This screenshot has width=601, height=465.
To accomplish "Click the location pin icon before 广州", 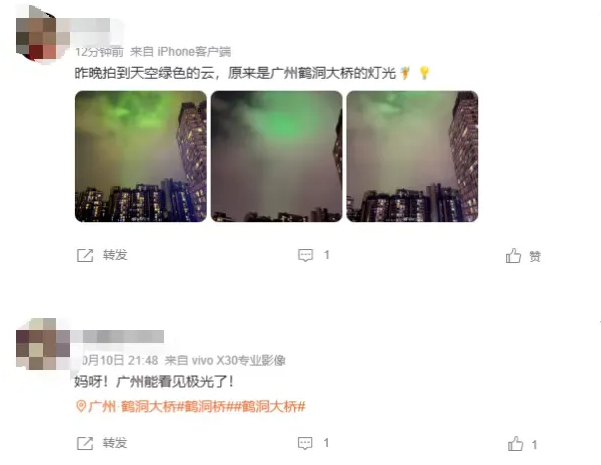I will pyautogui.click(x=80, y=406).
